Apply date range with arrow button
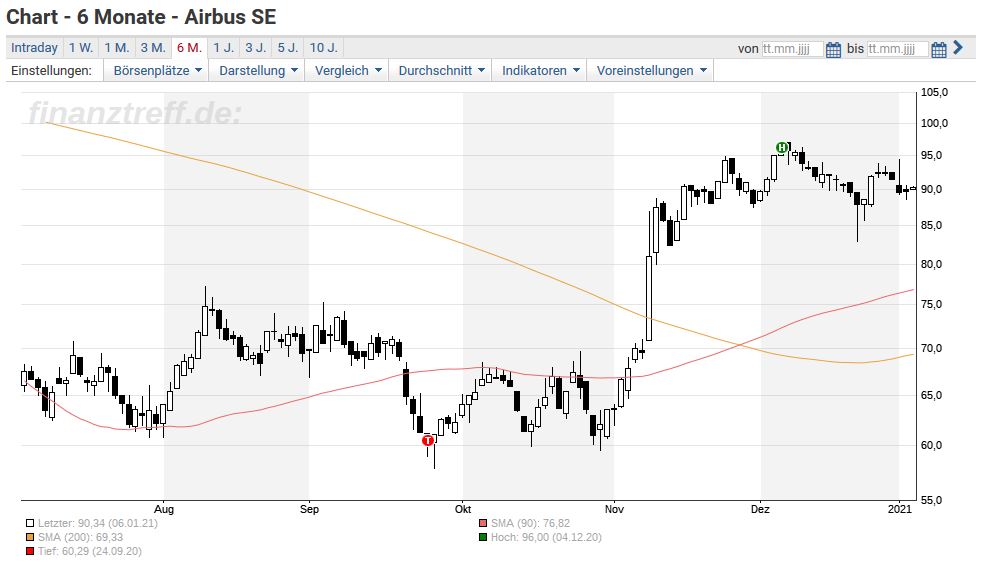Viewport: 986px width, 564px height. pyautogui.click(x=958, y=47)
